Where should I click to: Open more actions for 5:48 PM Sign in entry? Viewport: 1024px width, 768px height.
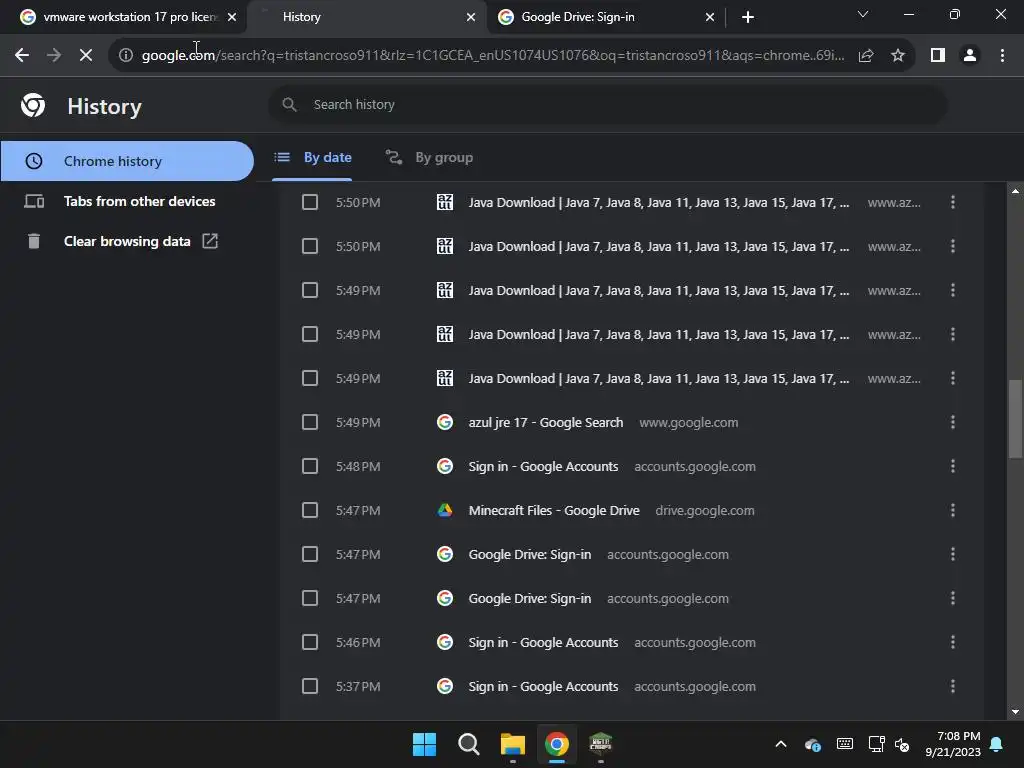(x=953, y=466)
